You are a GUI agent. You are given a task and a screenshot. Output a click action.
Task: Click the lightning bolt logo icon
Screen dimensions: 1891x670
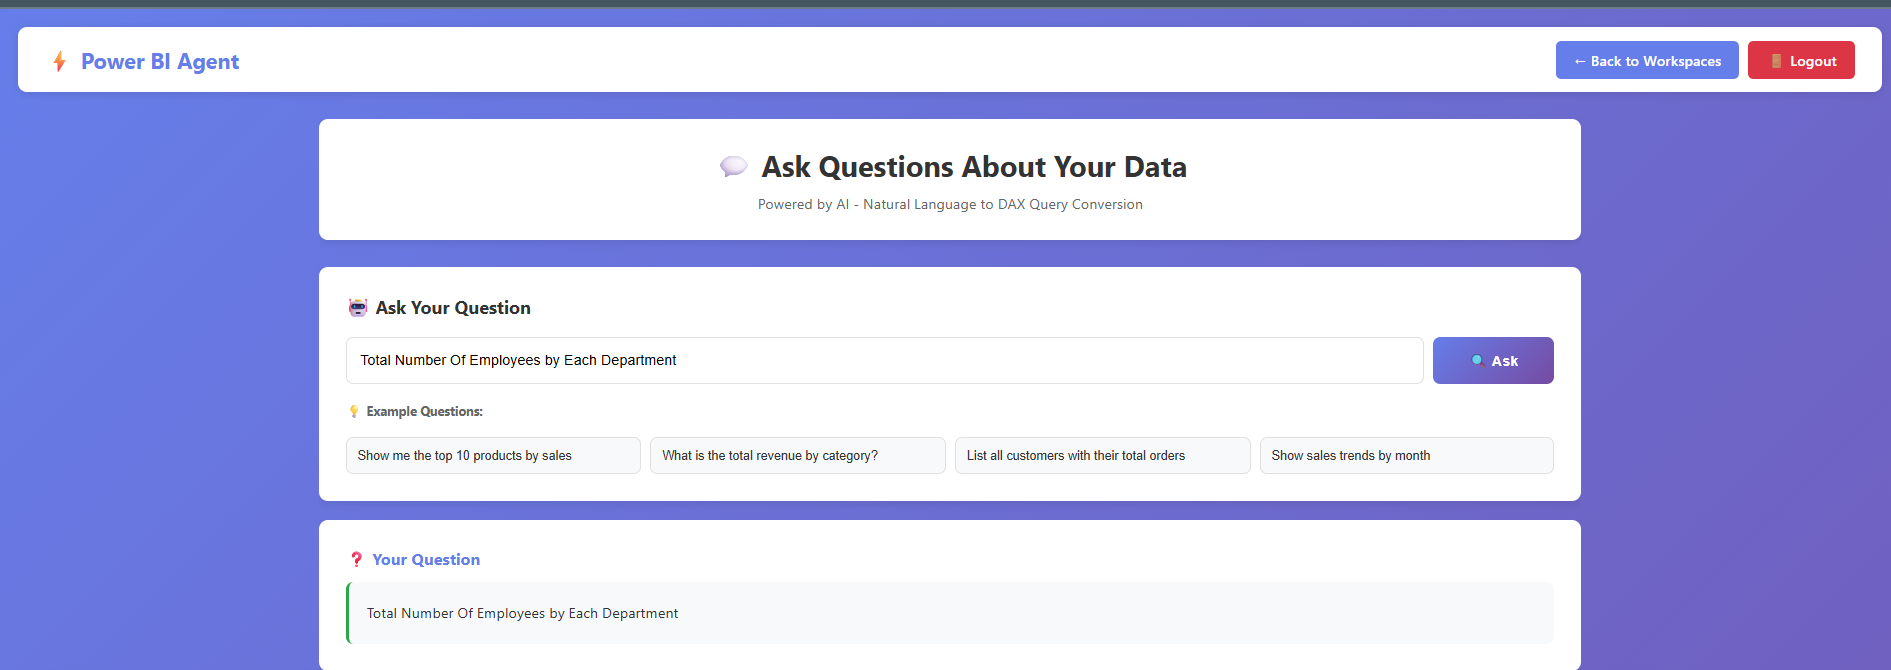(60, 62)
